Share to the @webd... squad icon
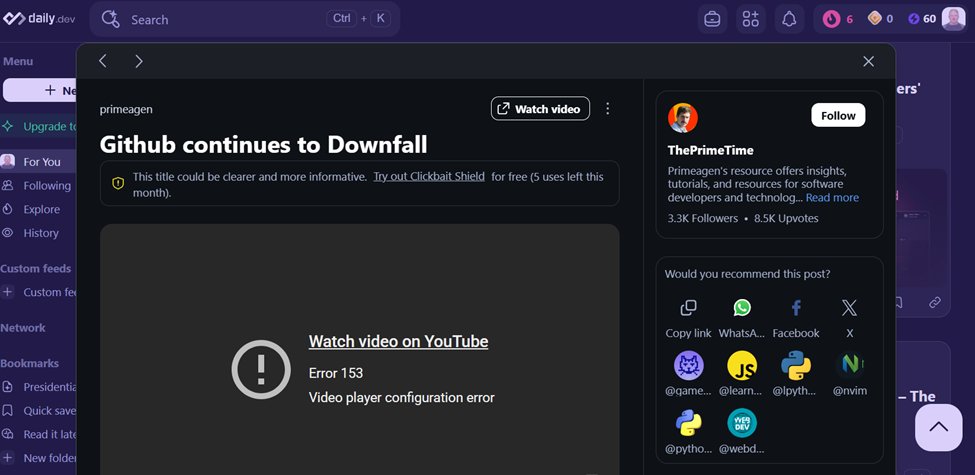 (742, 423)
